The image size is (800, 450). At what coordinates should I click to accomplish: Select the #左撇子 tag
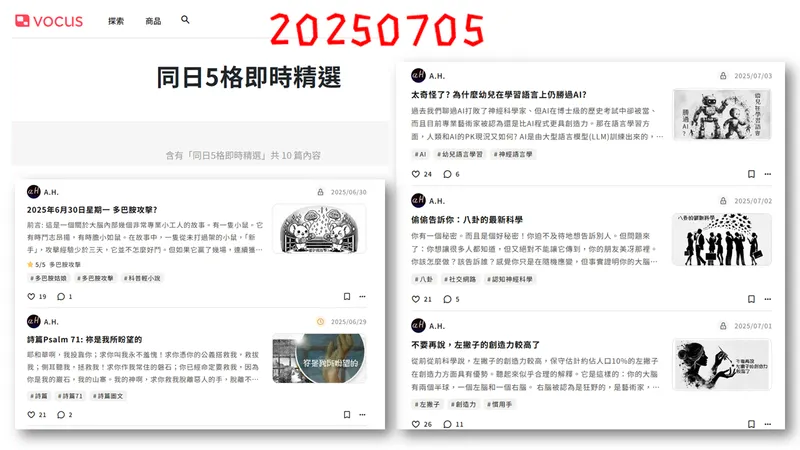[x=427, y=404]
